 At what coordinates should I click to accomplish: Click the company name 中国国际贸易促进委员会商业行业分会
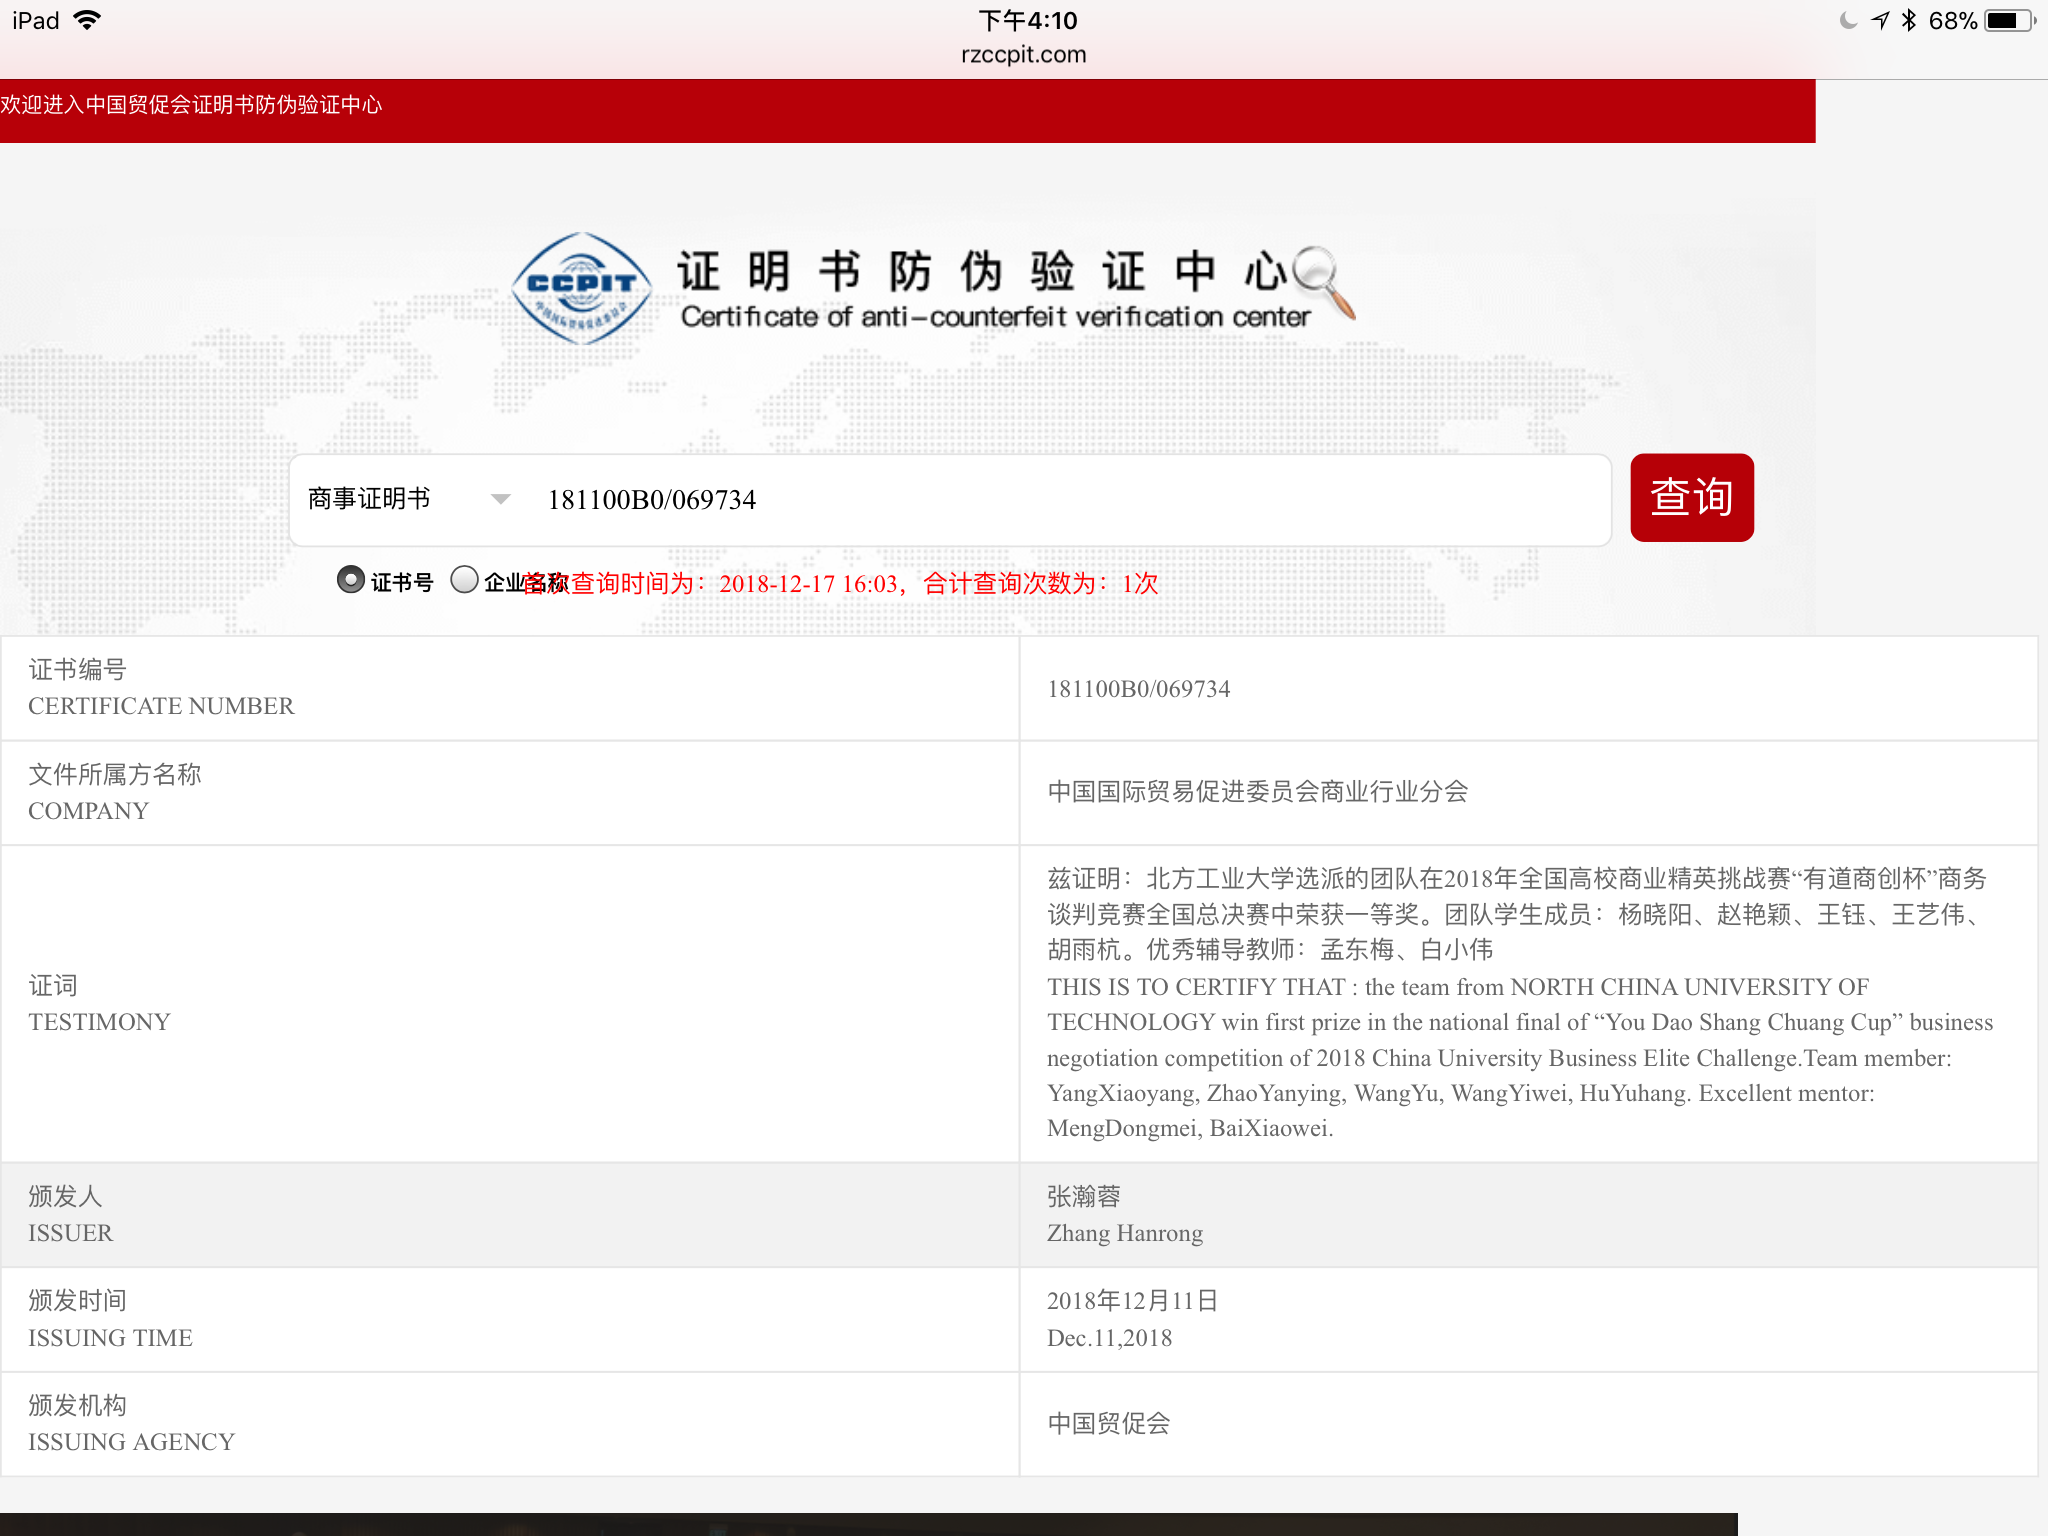pos(1257,792)
